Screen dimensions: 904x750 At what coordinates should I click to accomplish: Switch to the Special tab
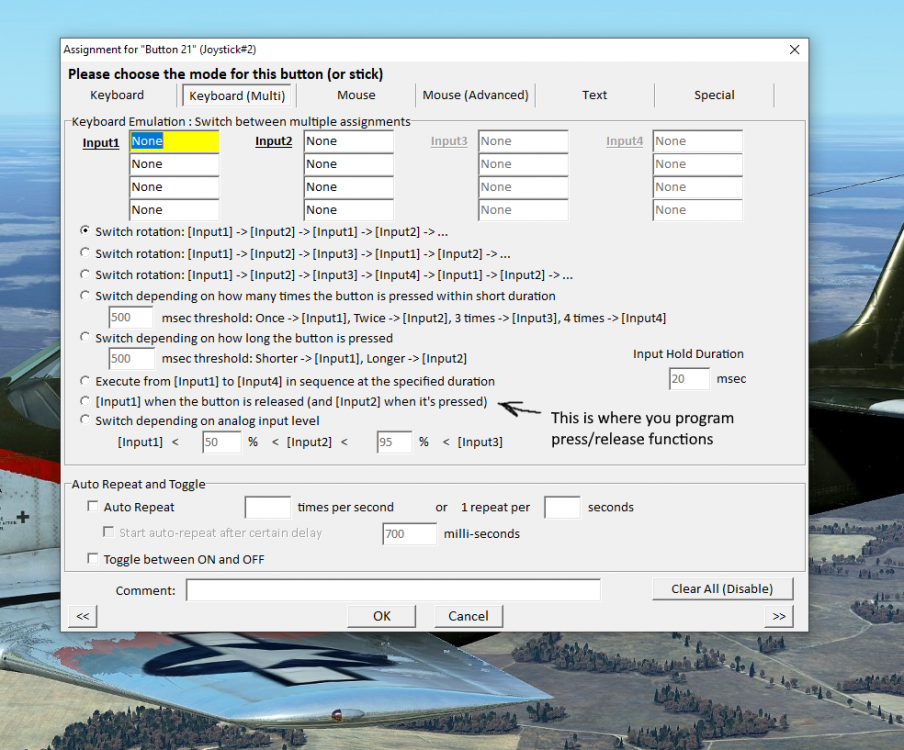[714, 95]
